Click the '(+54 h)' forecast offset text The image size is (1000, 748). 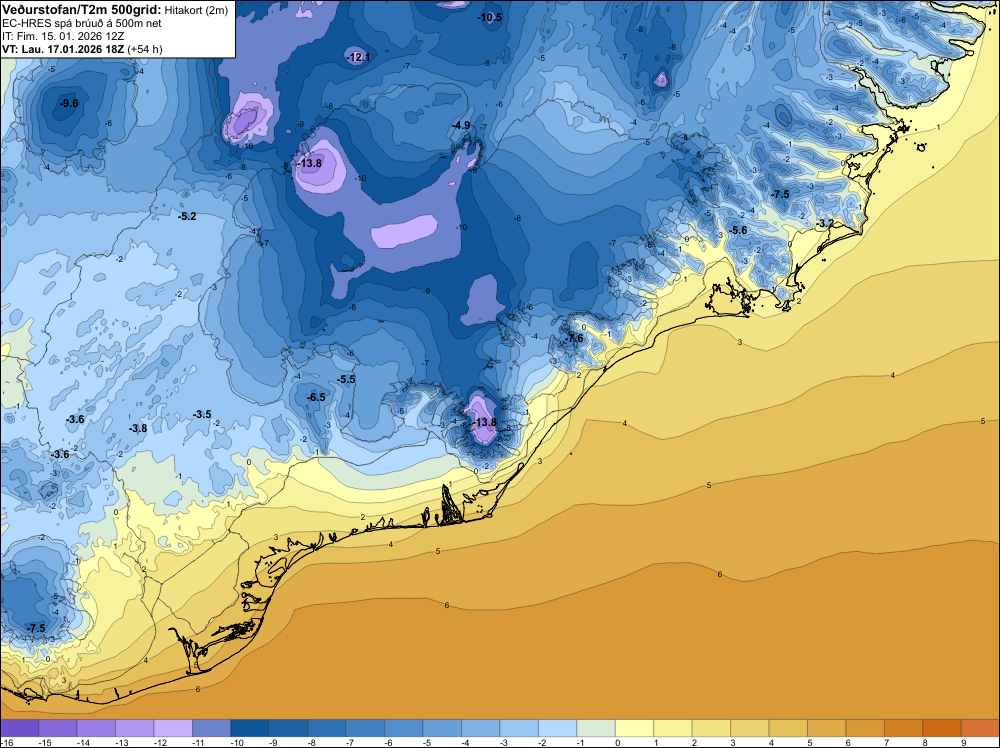tap(145, 49)
